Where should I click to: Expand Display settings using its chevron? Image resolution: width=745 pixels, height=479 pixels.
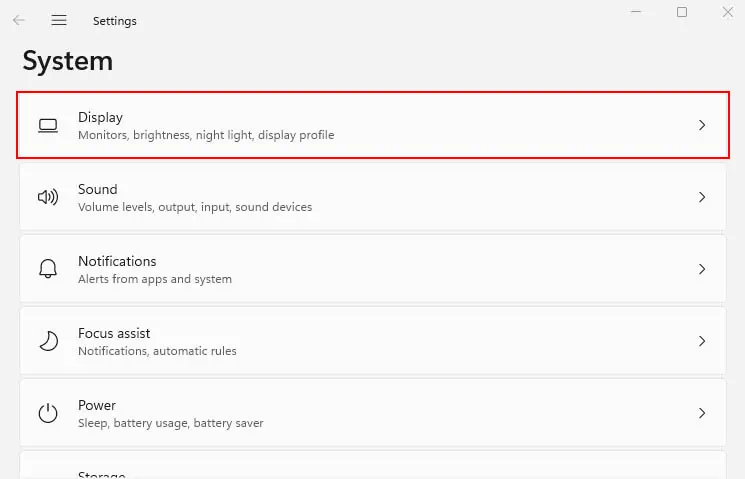pyautogui.click(x=702, y=126)
